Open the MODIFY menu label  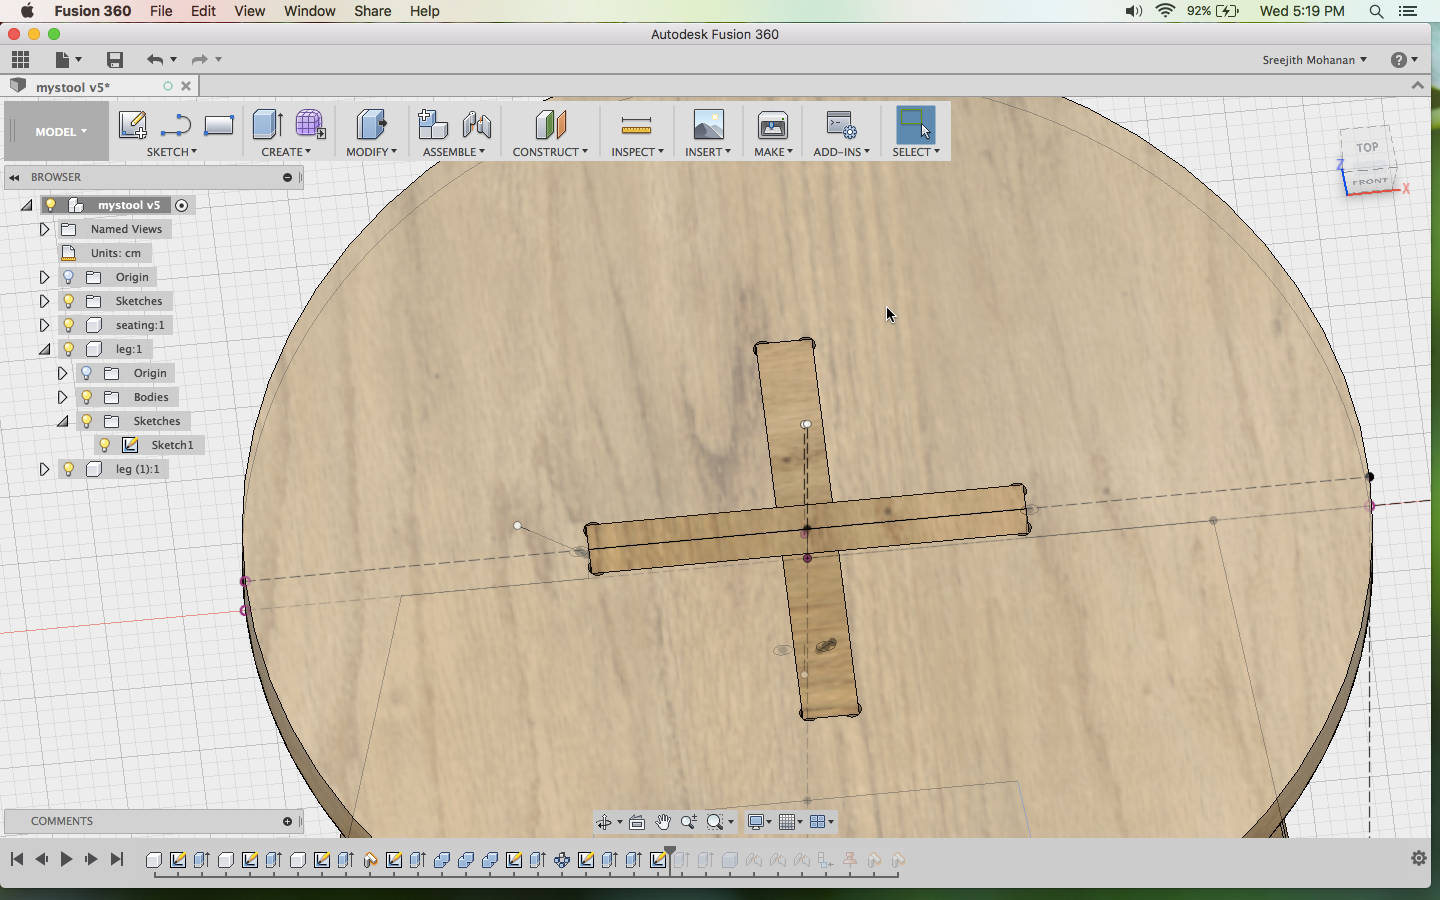pyautogui.click(x=371, y=152)
